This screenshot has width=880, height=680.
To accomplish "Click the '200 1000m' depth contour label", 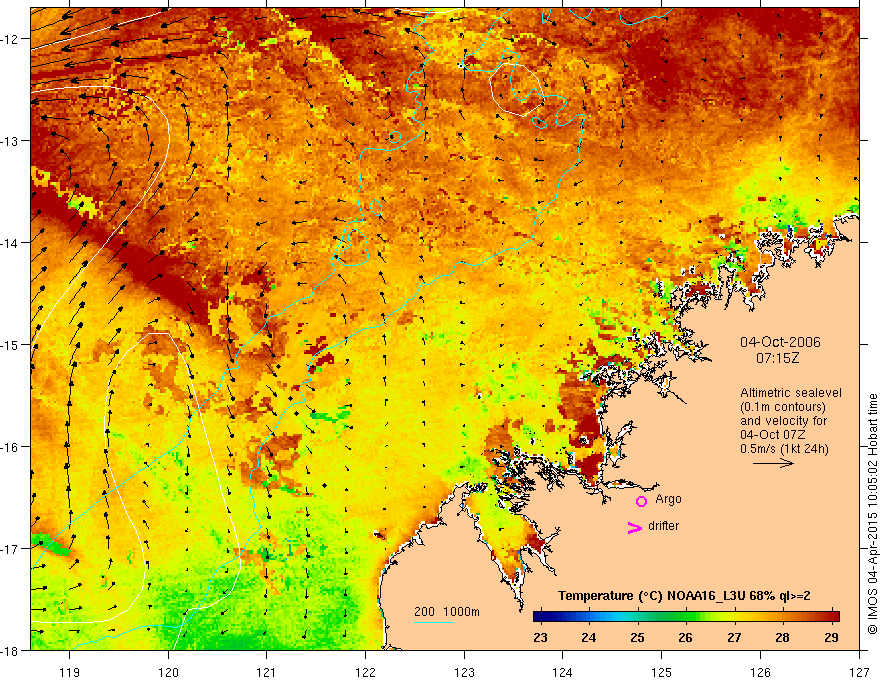I will click(x=447, y=612).
